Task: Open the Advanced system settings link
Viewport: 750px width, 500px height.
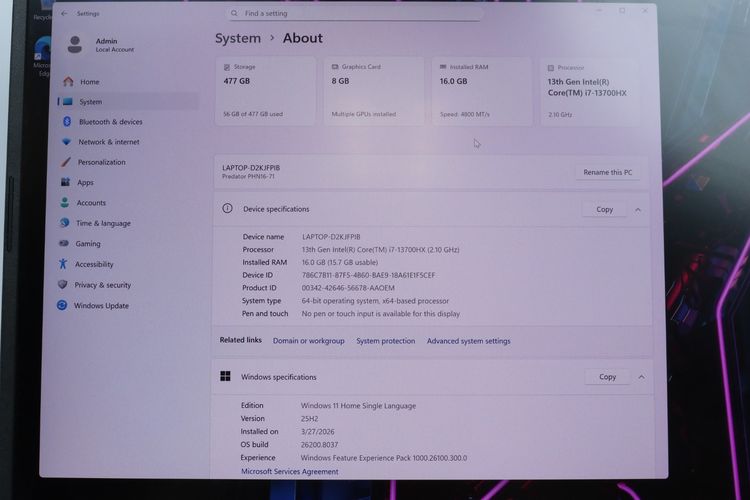Action: (468, 341)
